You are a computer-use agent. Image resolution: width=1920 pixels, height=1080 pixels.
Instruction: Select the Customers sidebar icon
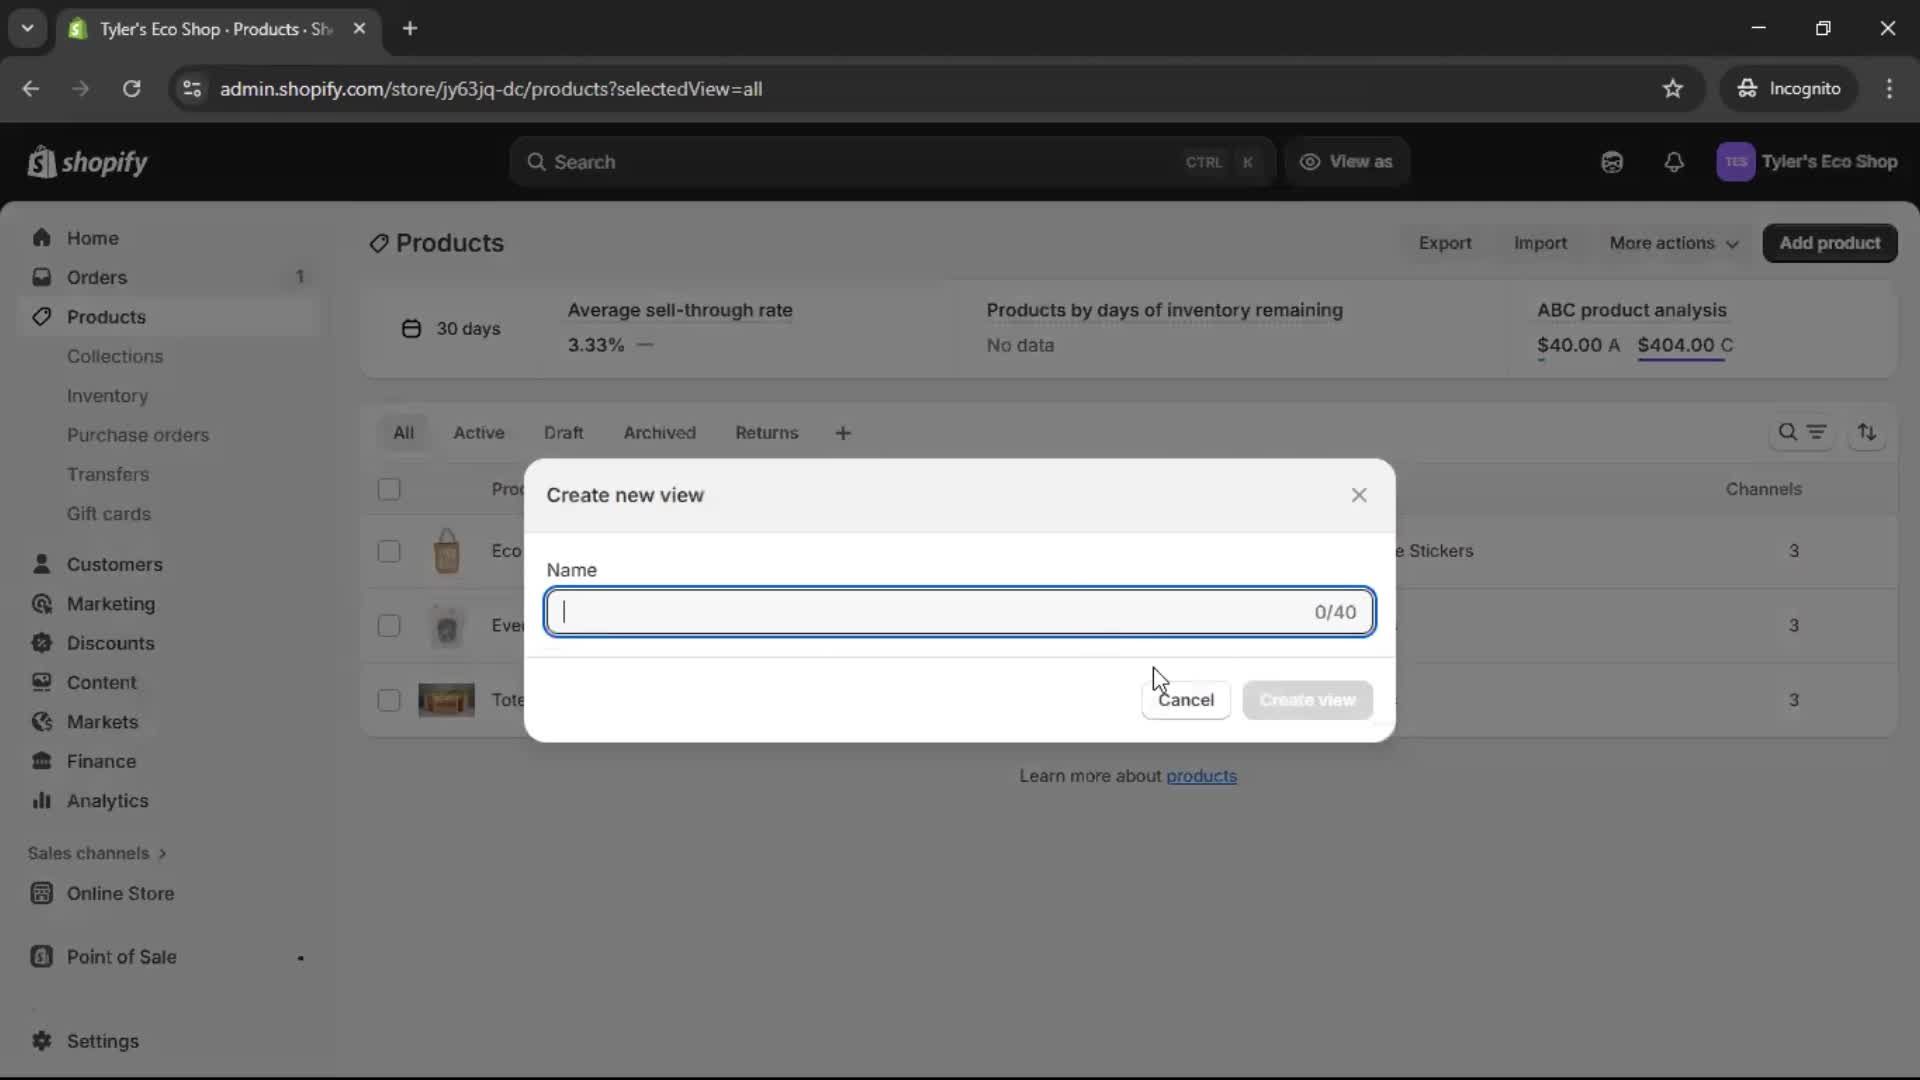point(41,563)
